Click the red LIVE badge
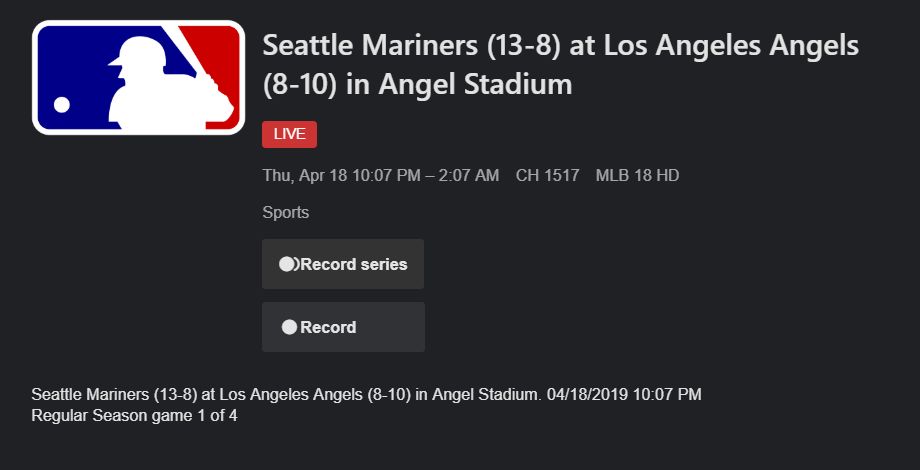Image resolution: width=920 pixels, height=470 pixels. [x=289, y=135]
